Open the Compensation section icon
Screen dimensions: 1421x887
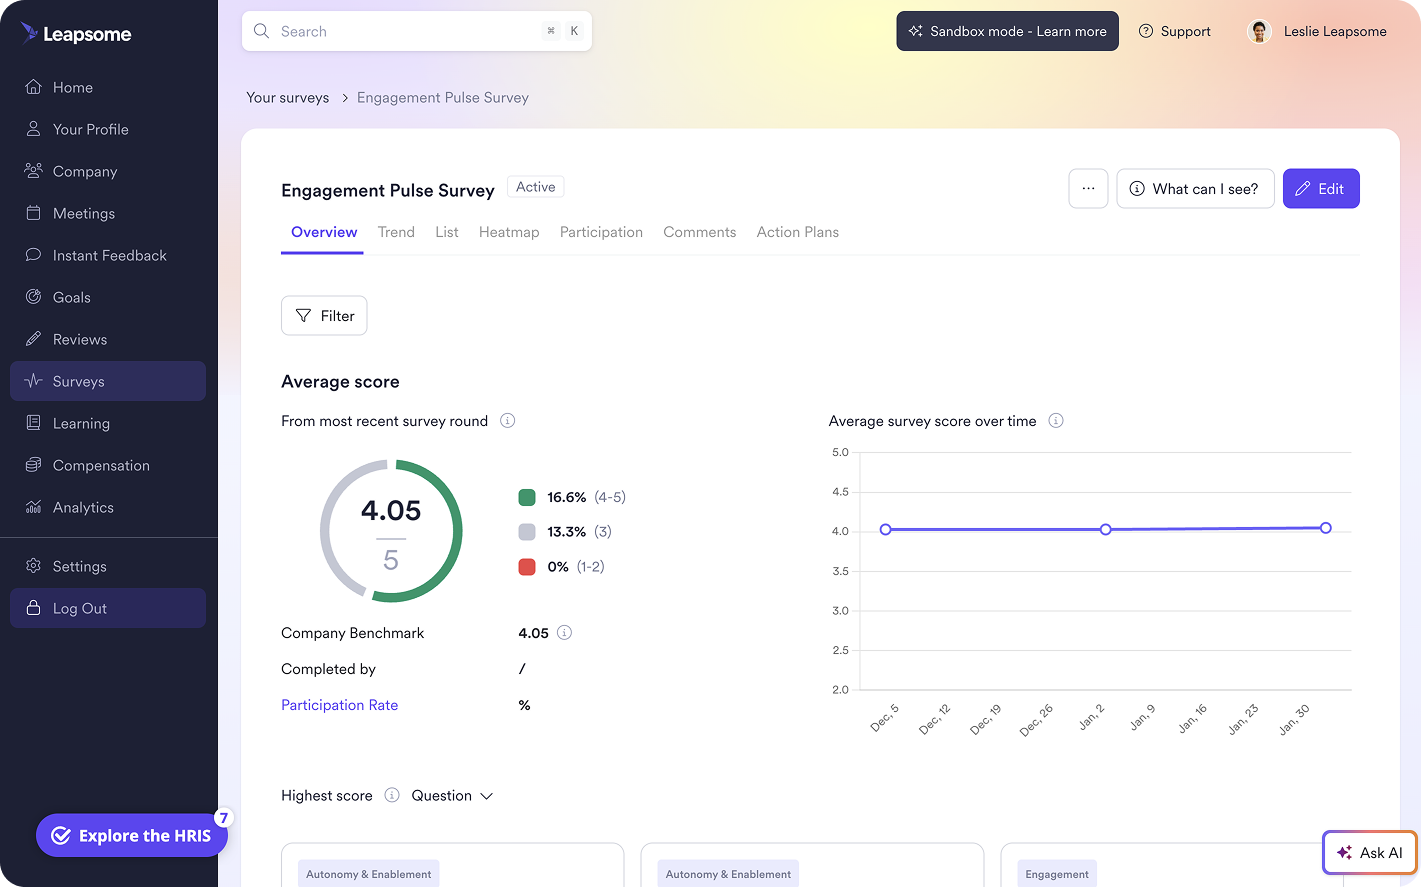(x=33, y=465)
